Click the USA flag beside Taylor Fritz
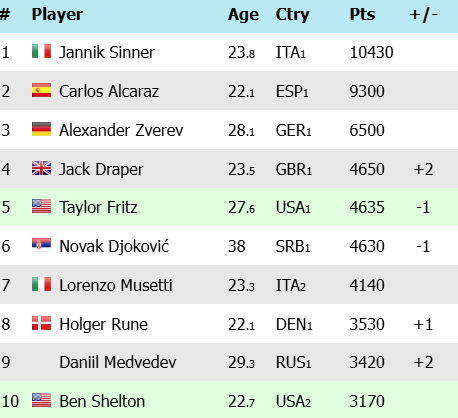This screenshot has width=458, height=418. [x=41, y=206]
